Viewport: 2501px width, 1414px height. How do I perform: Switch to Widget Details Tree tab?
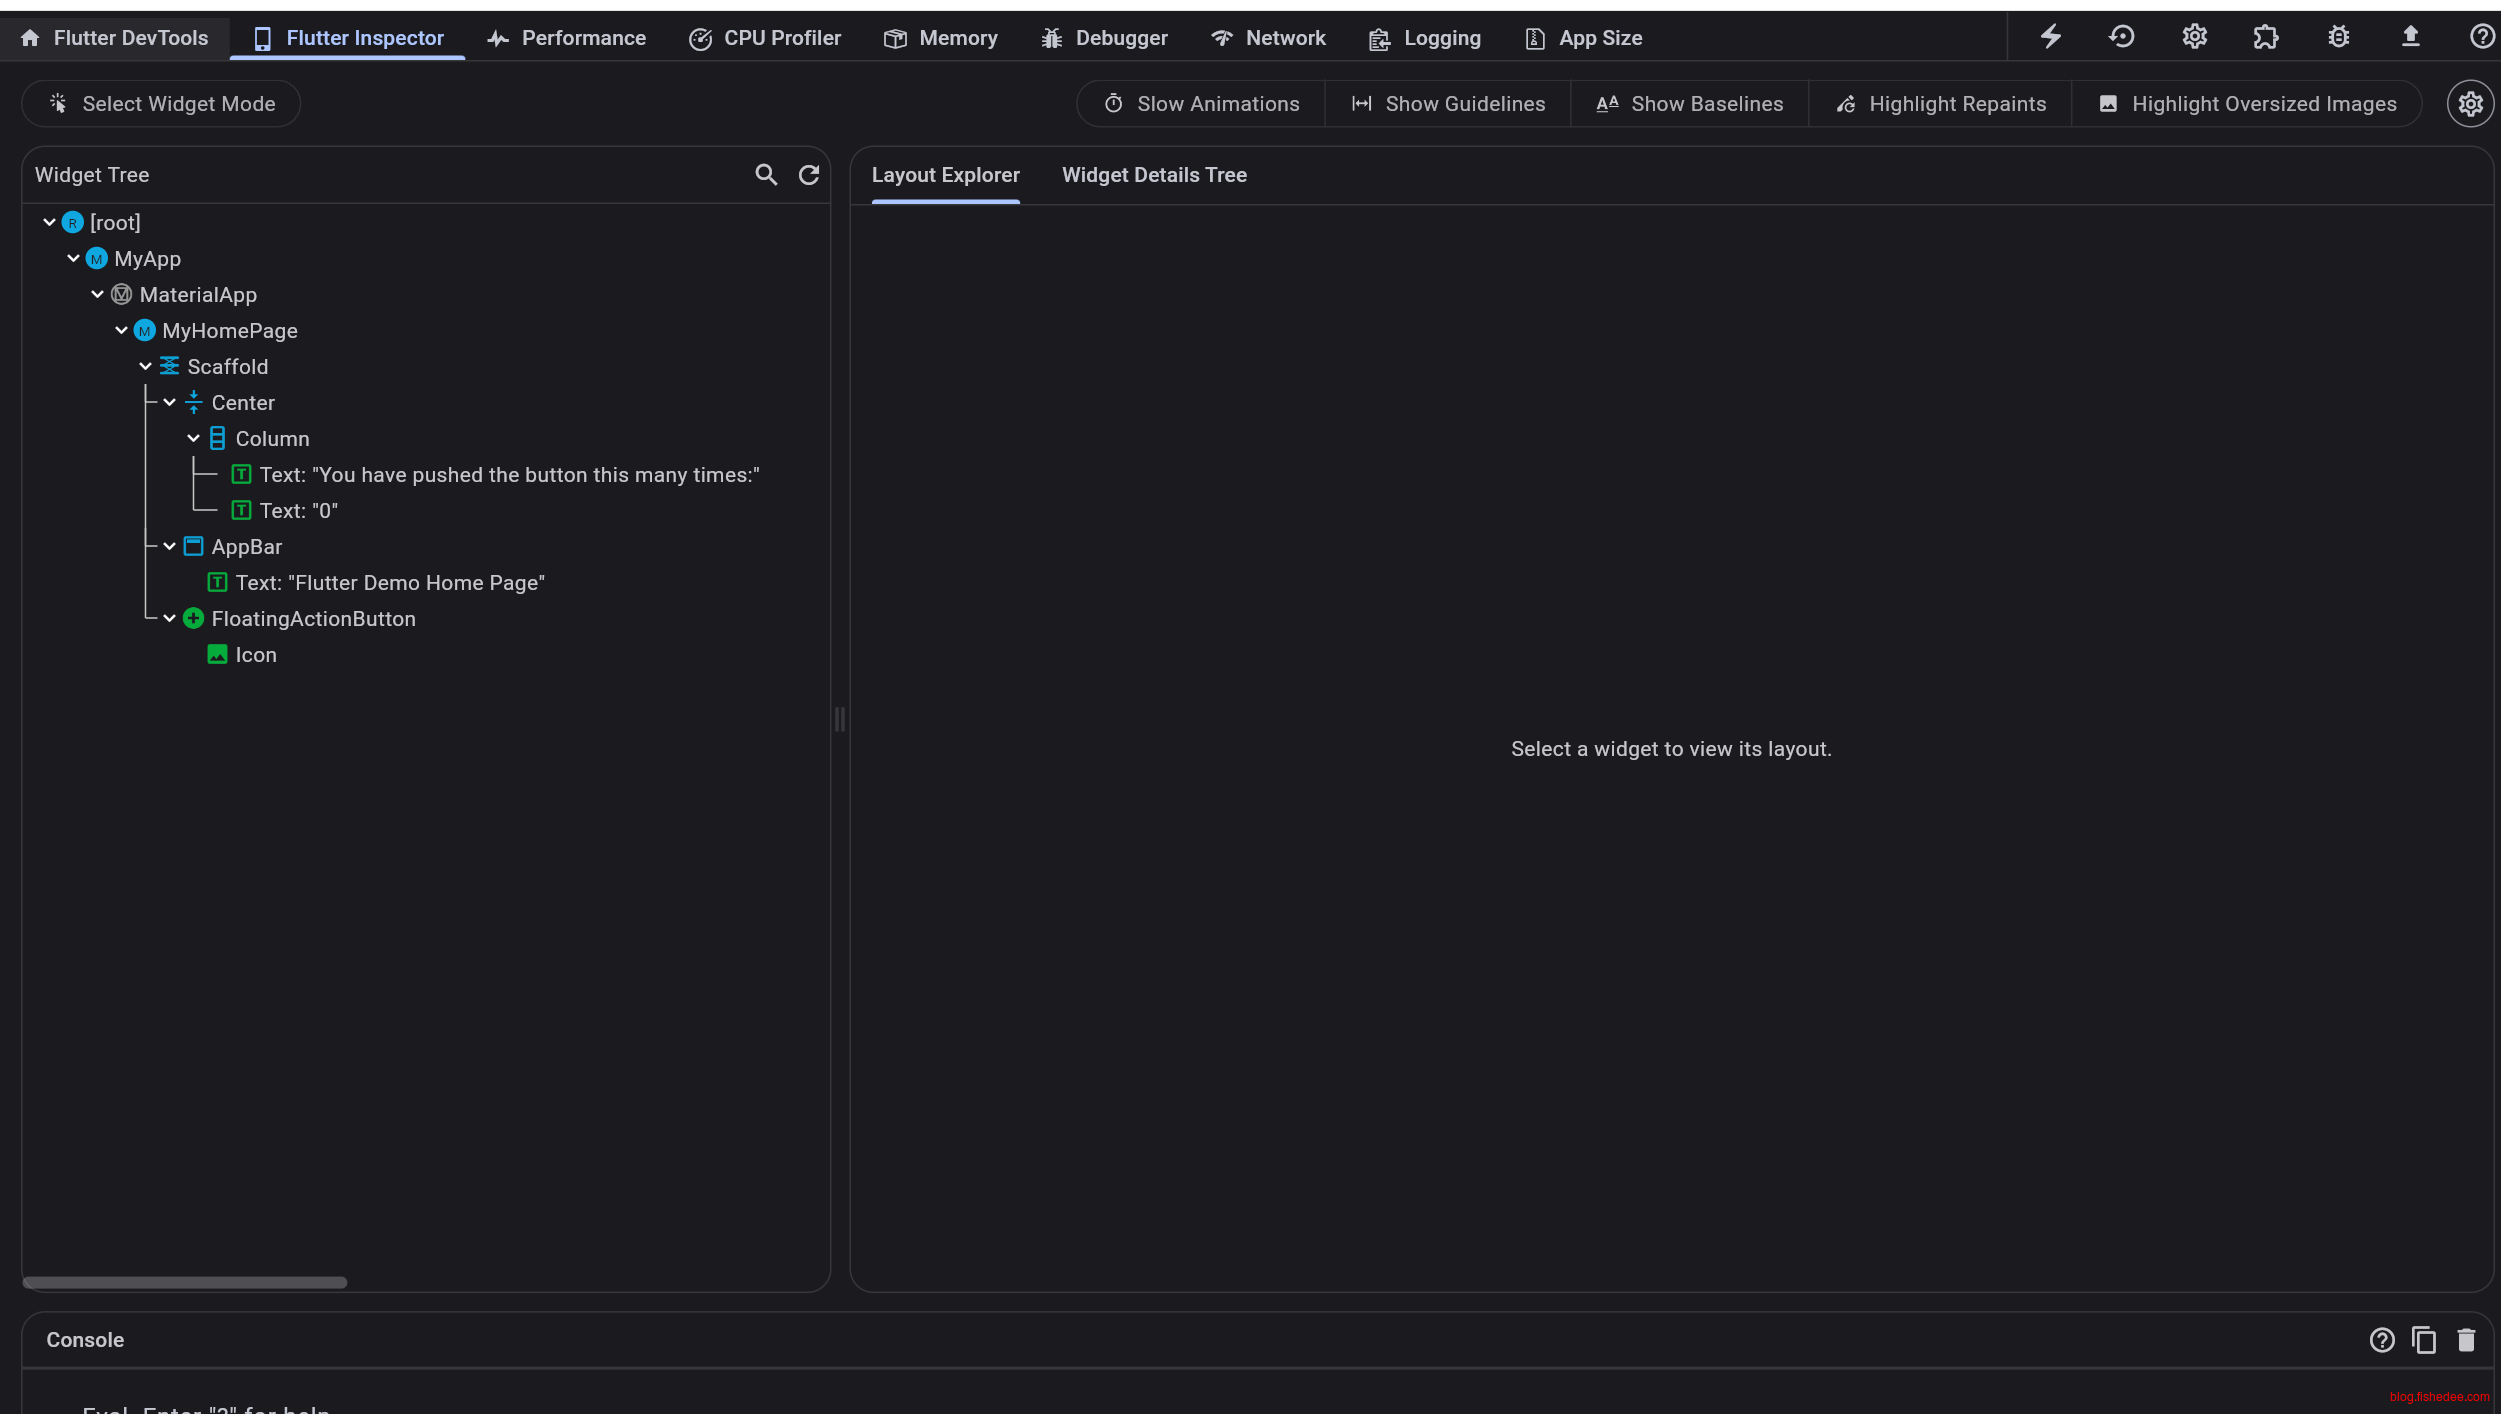(x=1154, y=175)
